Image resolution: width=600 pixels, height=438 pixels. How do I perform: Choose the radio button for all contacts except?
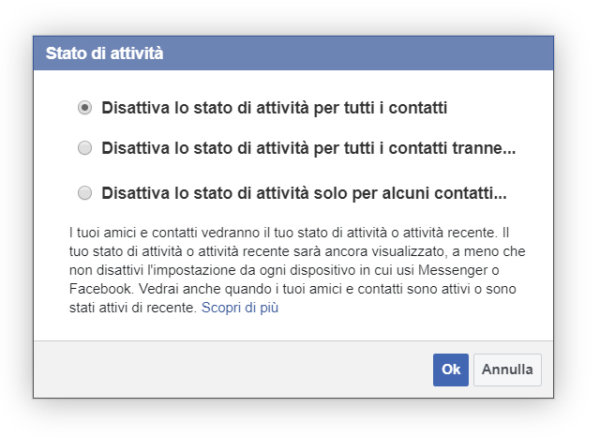85,149
